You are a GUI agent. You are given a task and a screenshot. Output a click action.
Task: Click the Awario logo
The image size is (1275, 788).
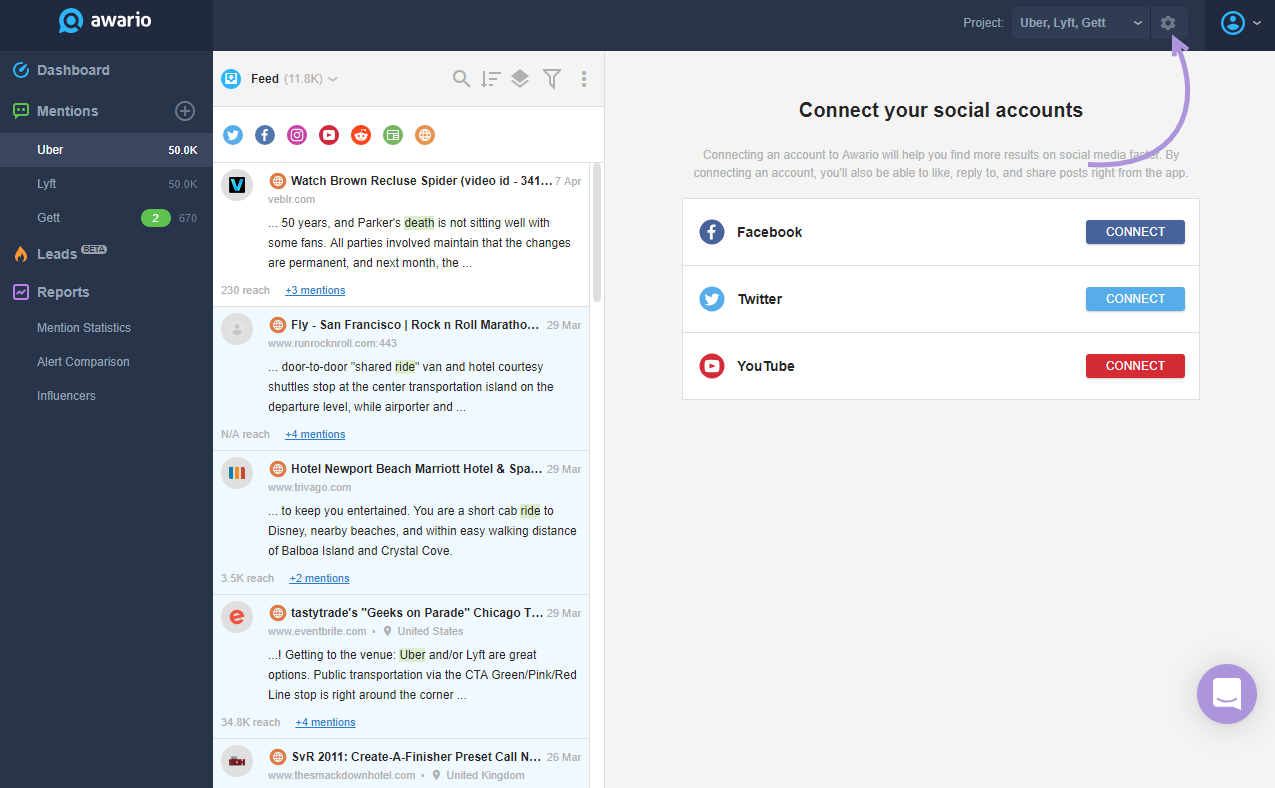tap(105, 21)
